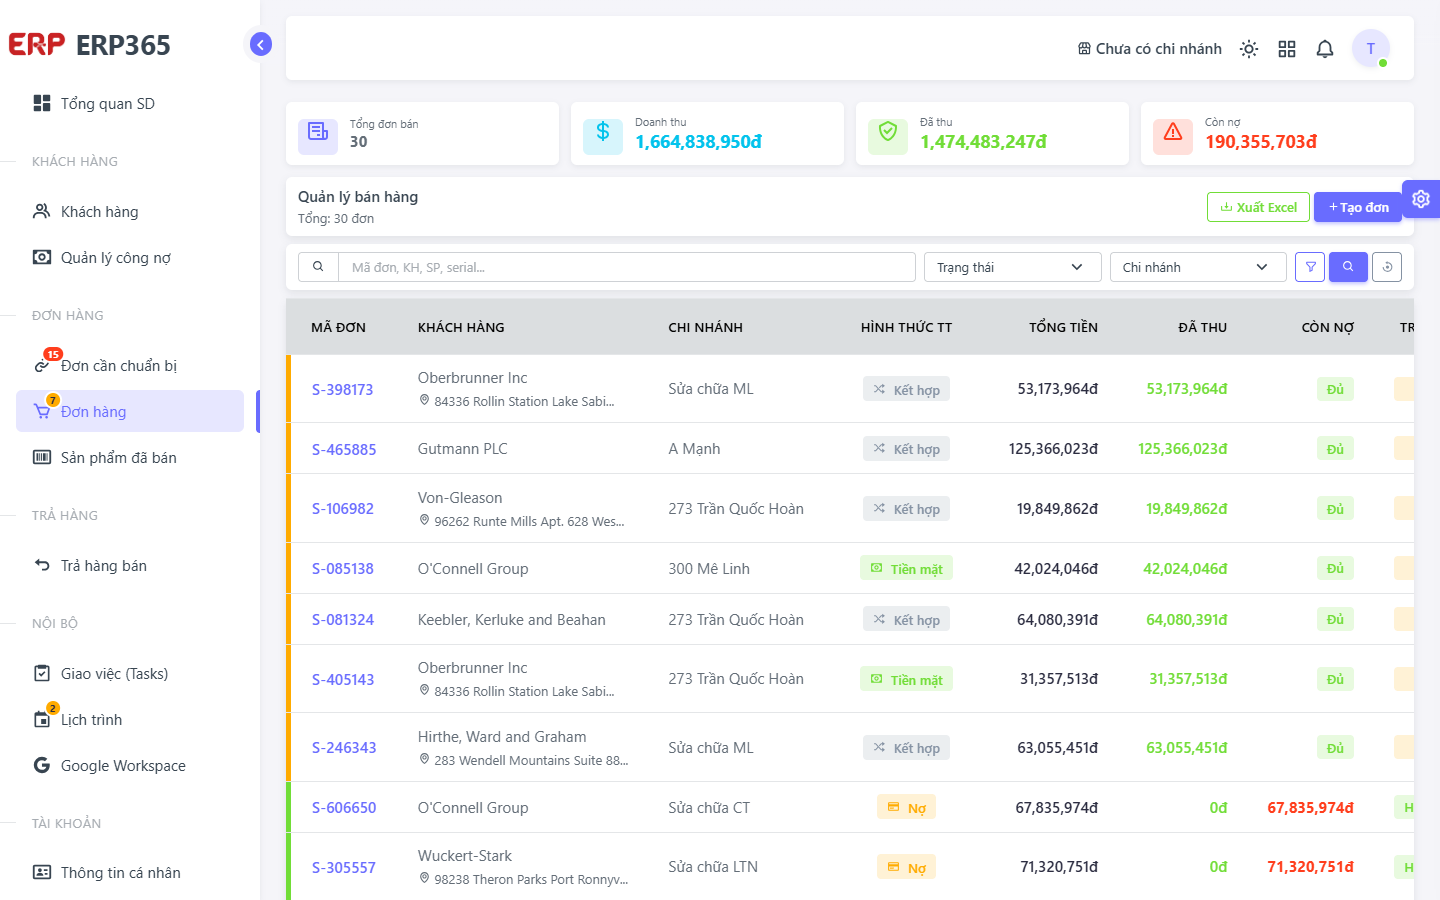Expand the Chi nhánh dropdown
This screenshot has height=900, width=1440.
(x=1198, y=267)
